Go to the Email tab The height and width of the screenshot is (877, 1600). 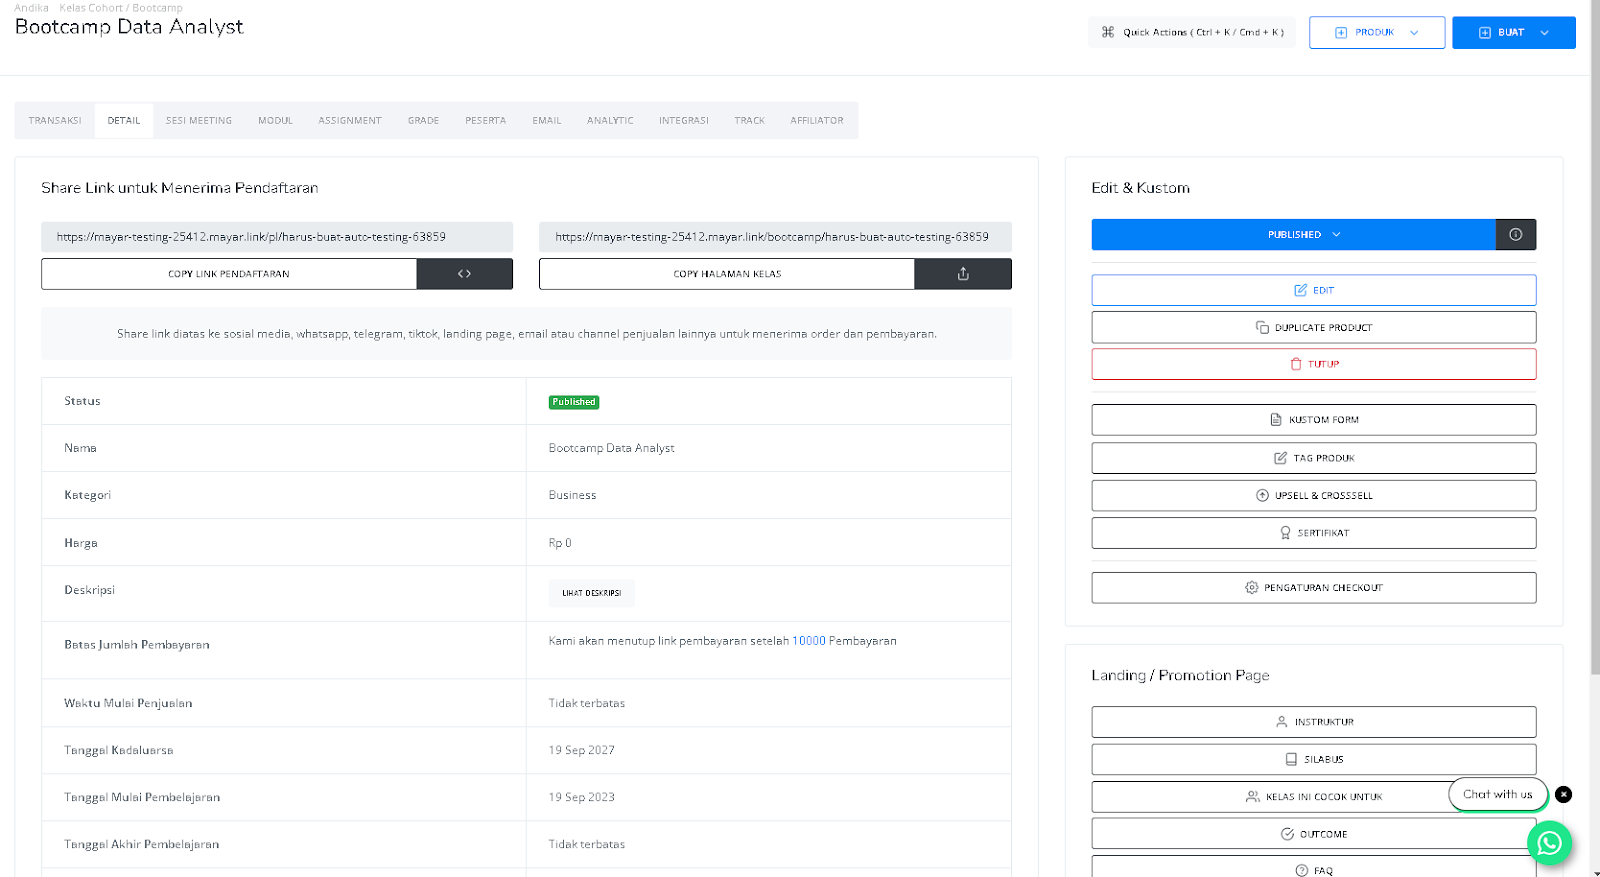point(547,121)
